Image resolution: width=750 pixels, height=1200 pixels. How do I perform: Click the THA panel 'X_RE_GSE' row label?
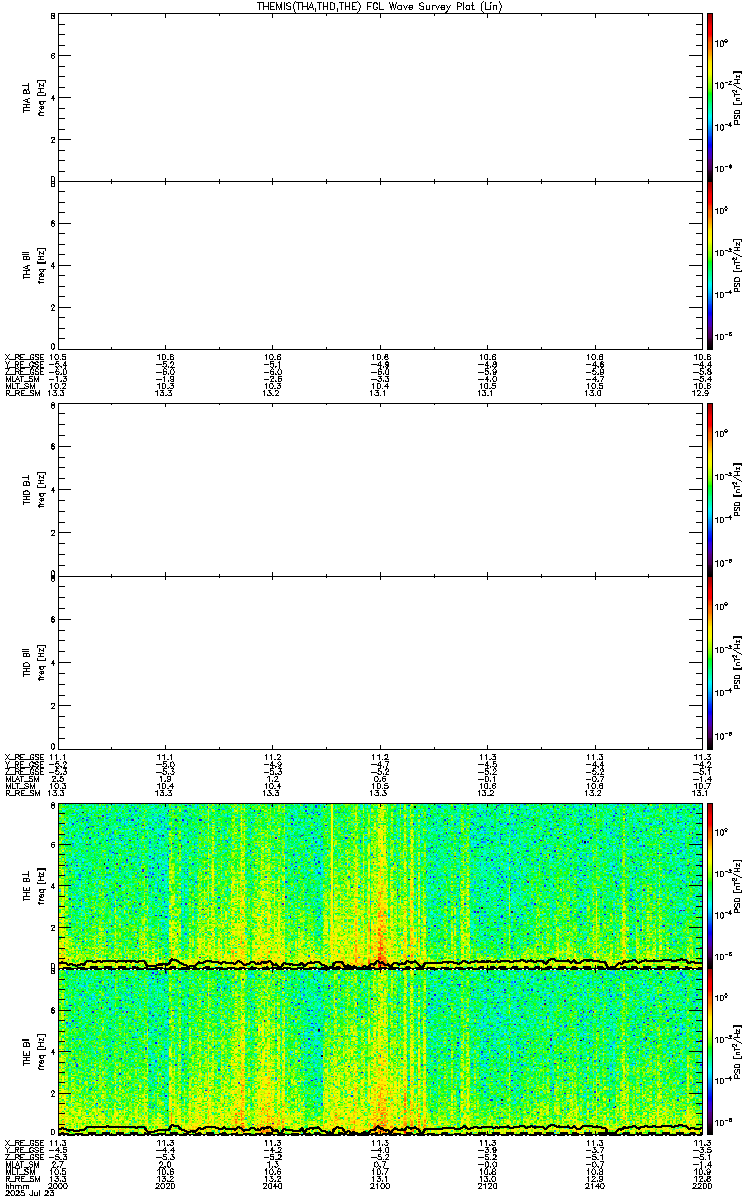pos(23,356)
